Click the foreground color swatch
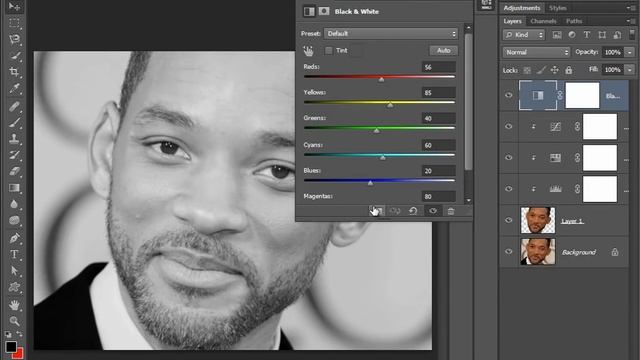Screen dimensions: 640x360 (11, 347)
